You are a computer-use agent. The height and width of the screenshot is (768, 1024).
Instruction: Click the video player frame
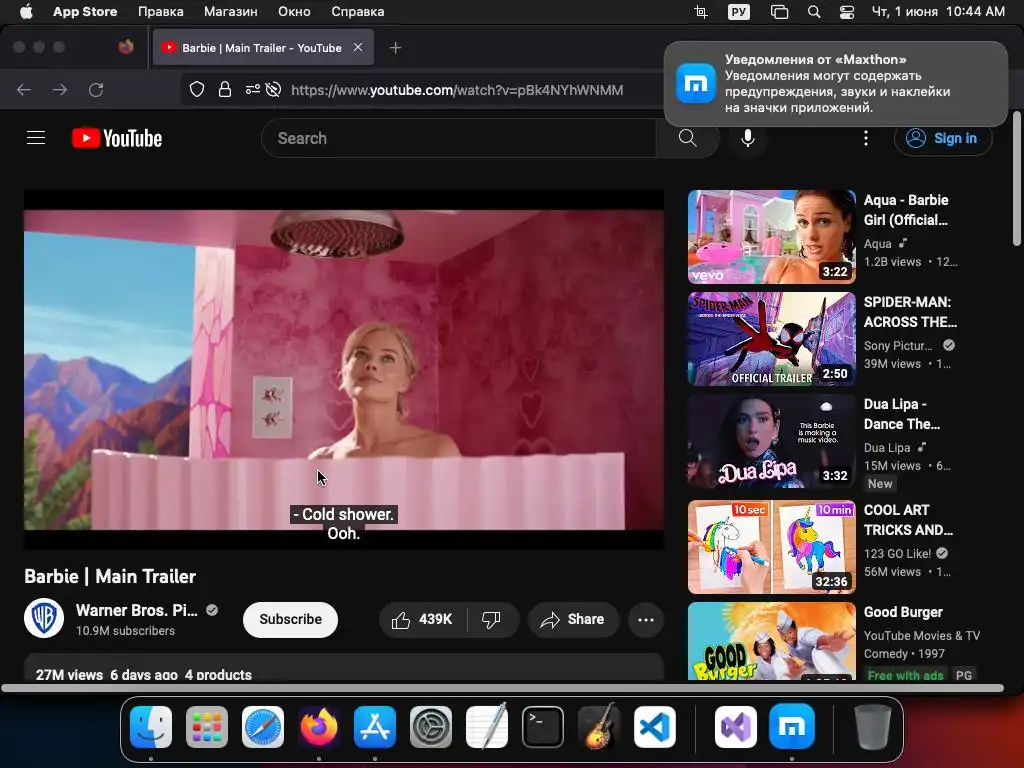(x=344, y=370)
